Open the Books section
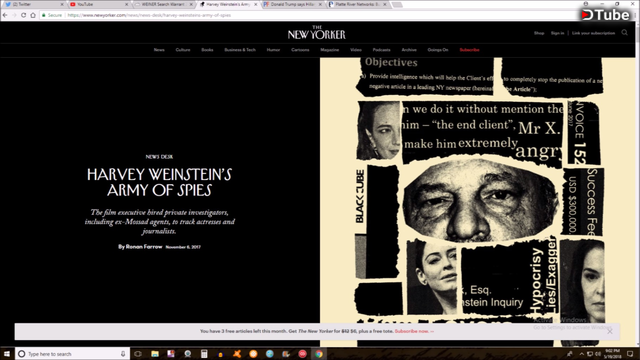The width and height of the screenshot is (640, 360). point(207,50)
